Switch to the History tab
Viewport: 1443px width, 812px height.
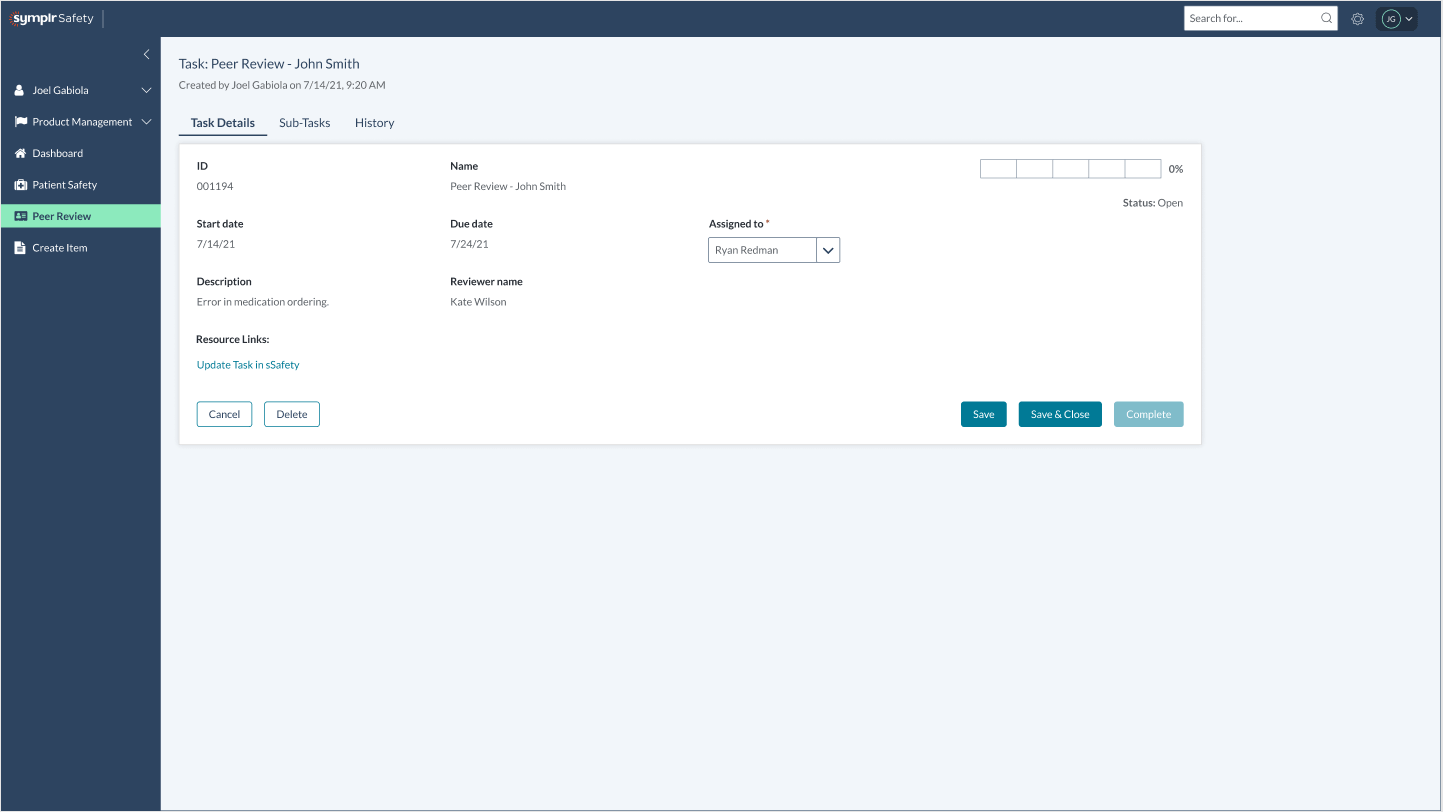[375, 123]
